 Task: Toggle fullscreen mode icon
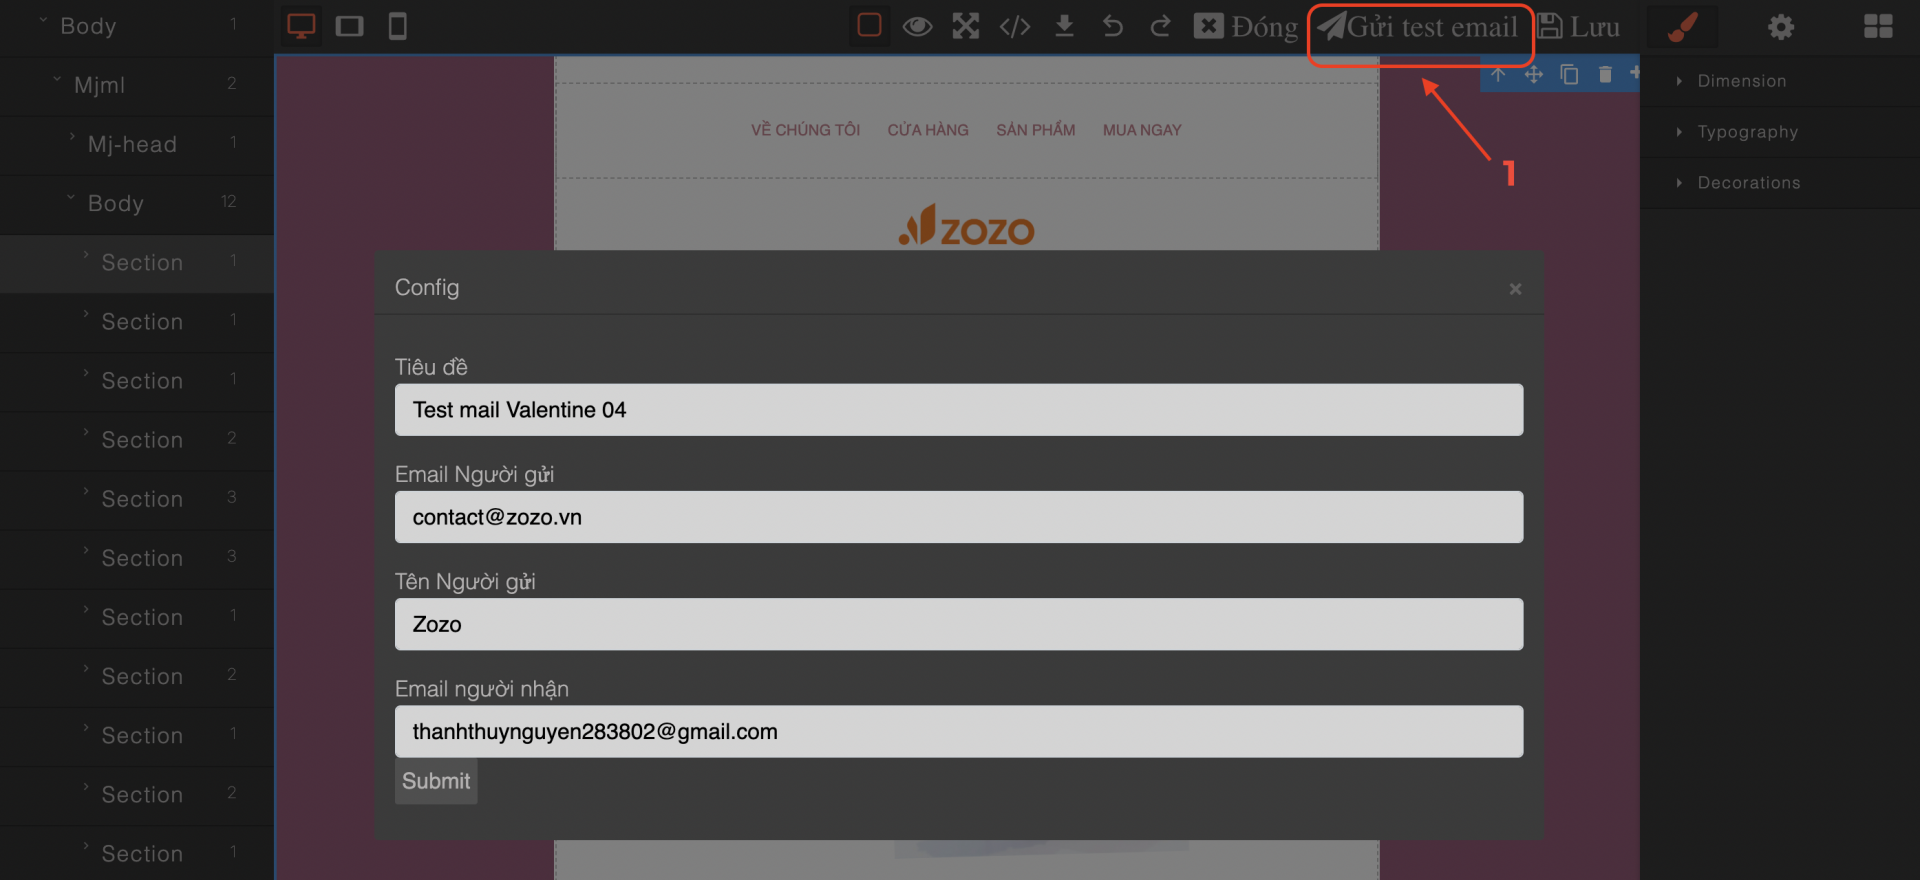click(x=965, y=26)
